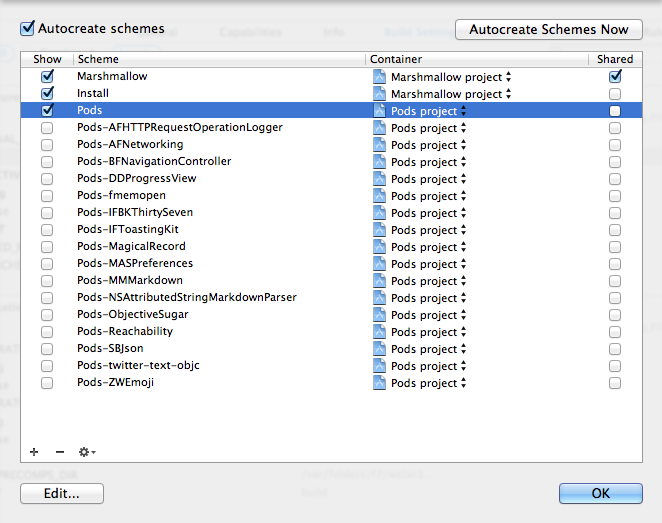Click project icon in Pods-SBJson row
Screen dimensions: 662x523
click(x=379, y=349)
